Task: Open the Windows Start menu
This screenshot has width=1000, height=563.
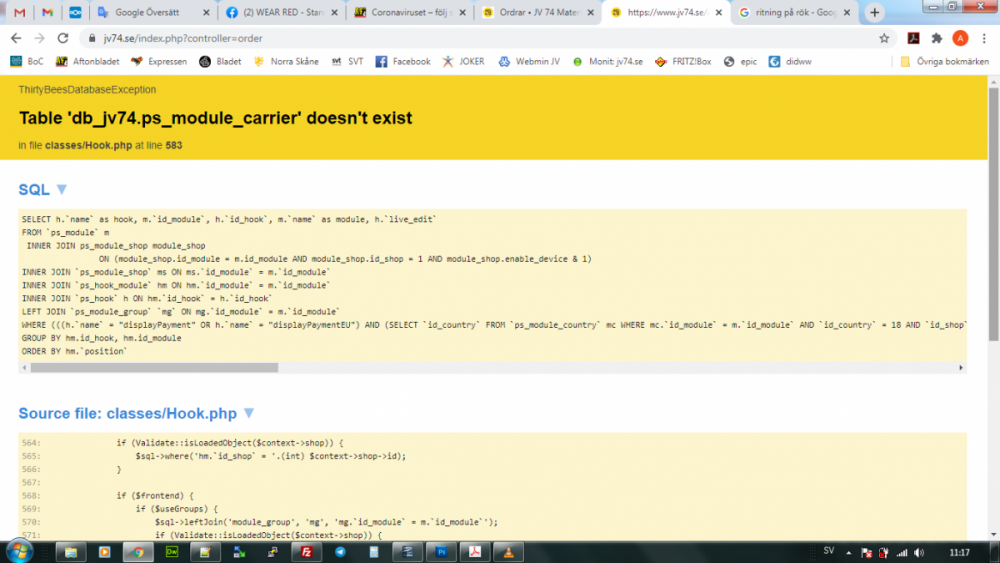Action: tap(18, 552)
